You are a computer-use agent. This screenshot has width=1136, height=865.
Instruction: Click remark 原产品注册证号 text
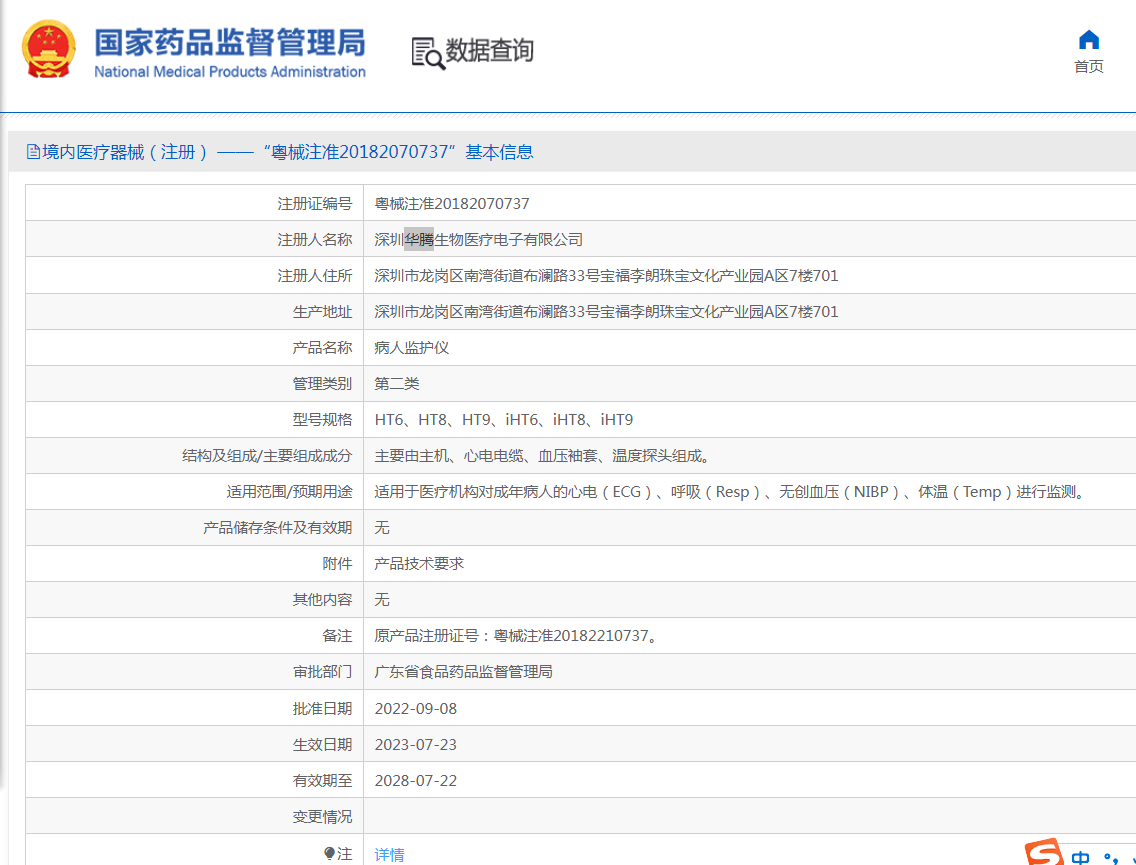517,636
